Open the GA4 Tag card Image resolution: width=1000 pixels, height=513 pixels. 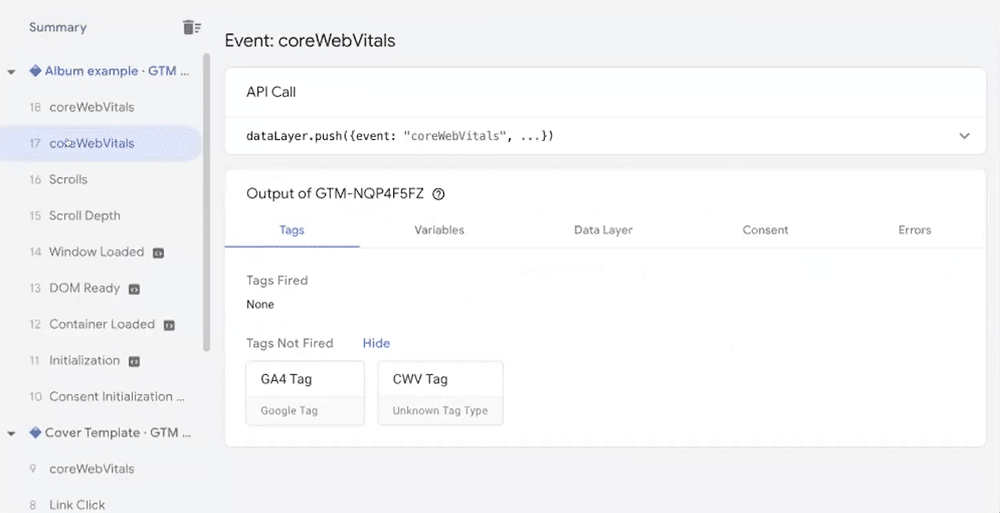click(305, 393)
